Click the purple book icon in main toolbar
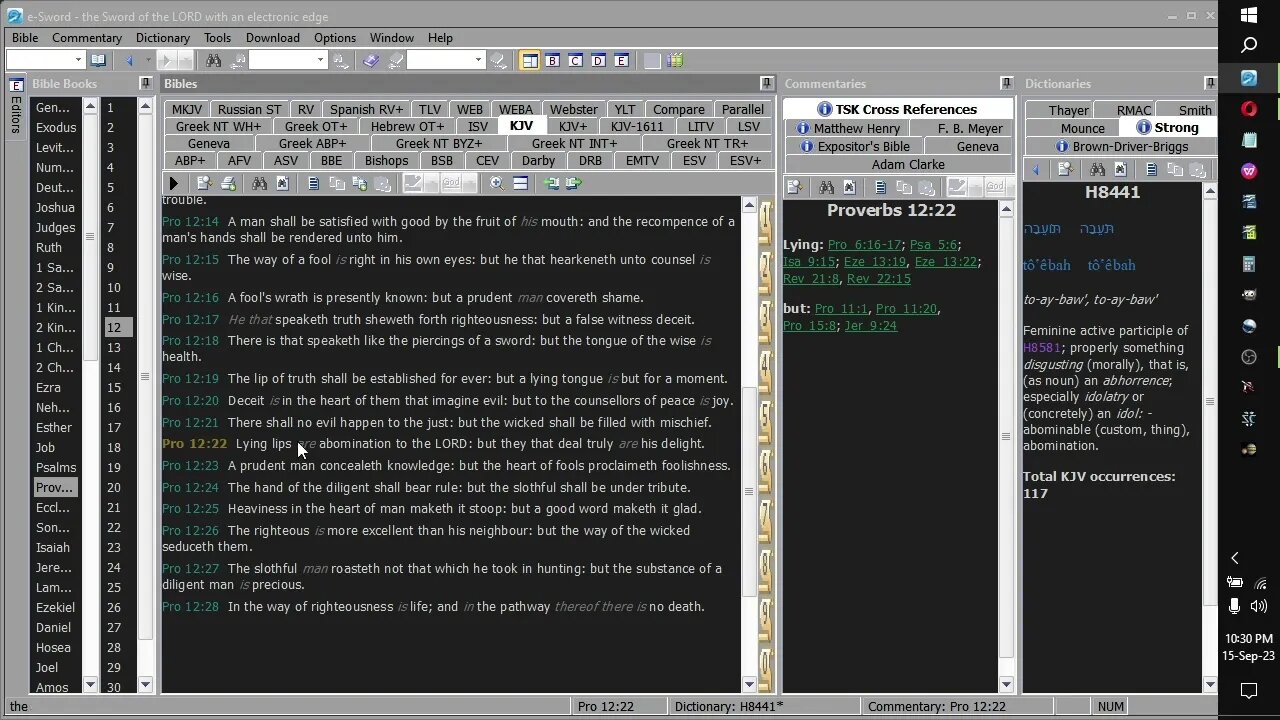1280x720 pixels. tap(371, 60)
